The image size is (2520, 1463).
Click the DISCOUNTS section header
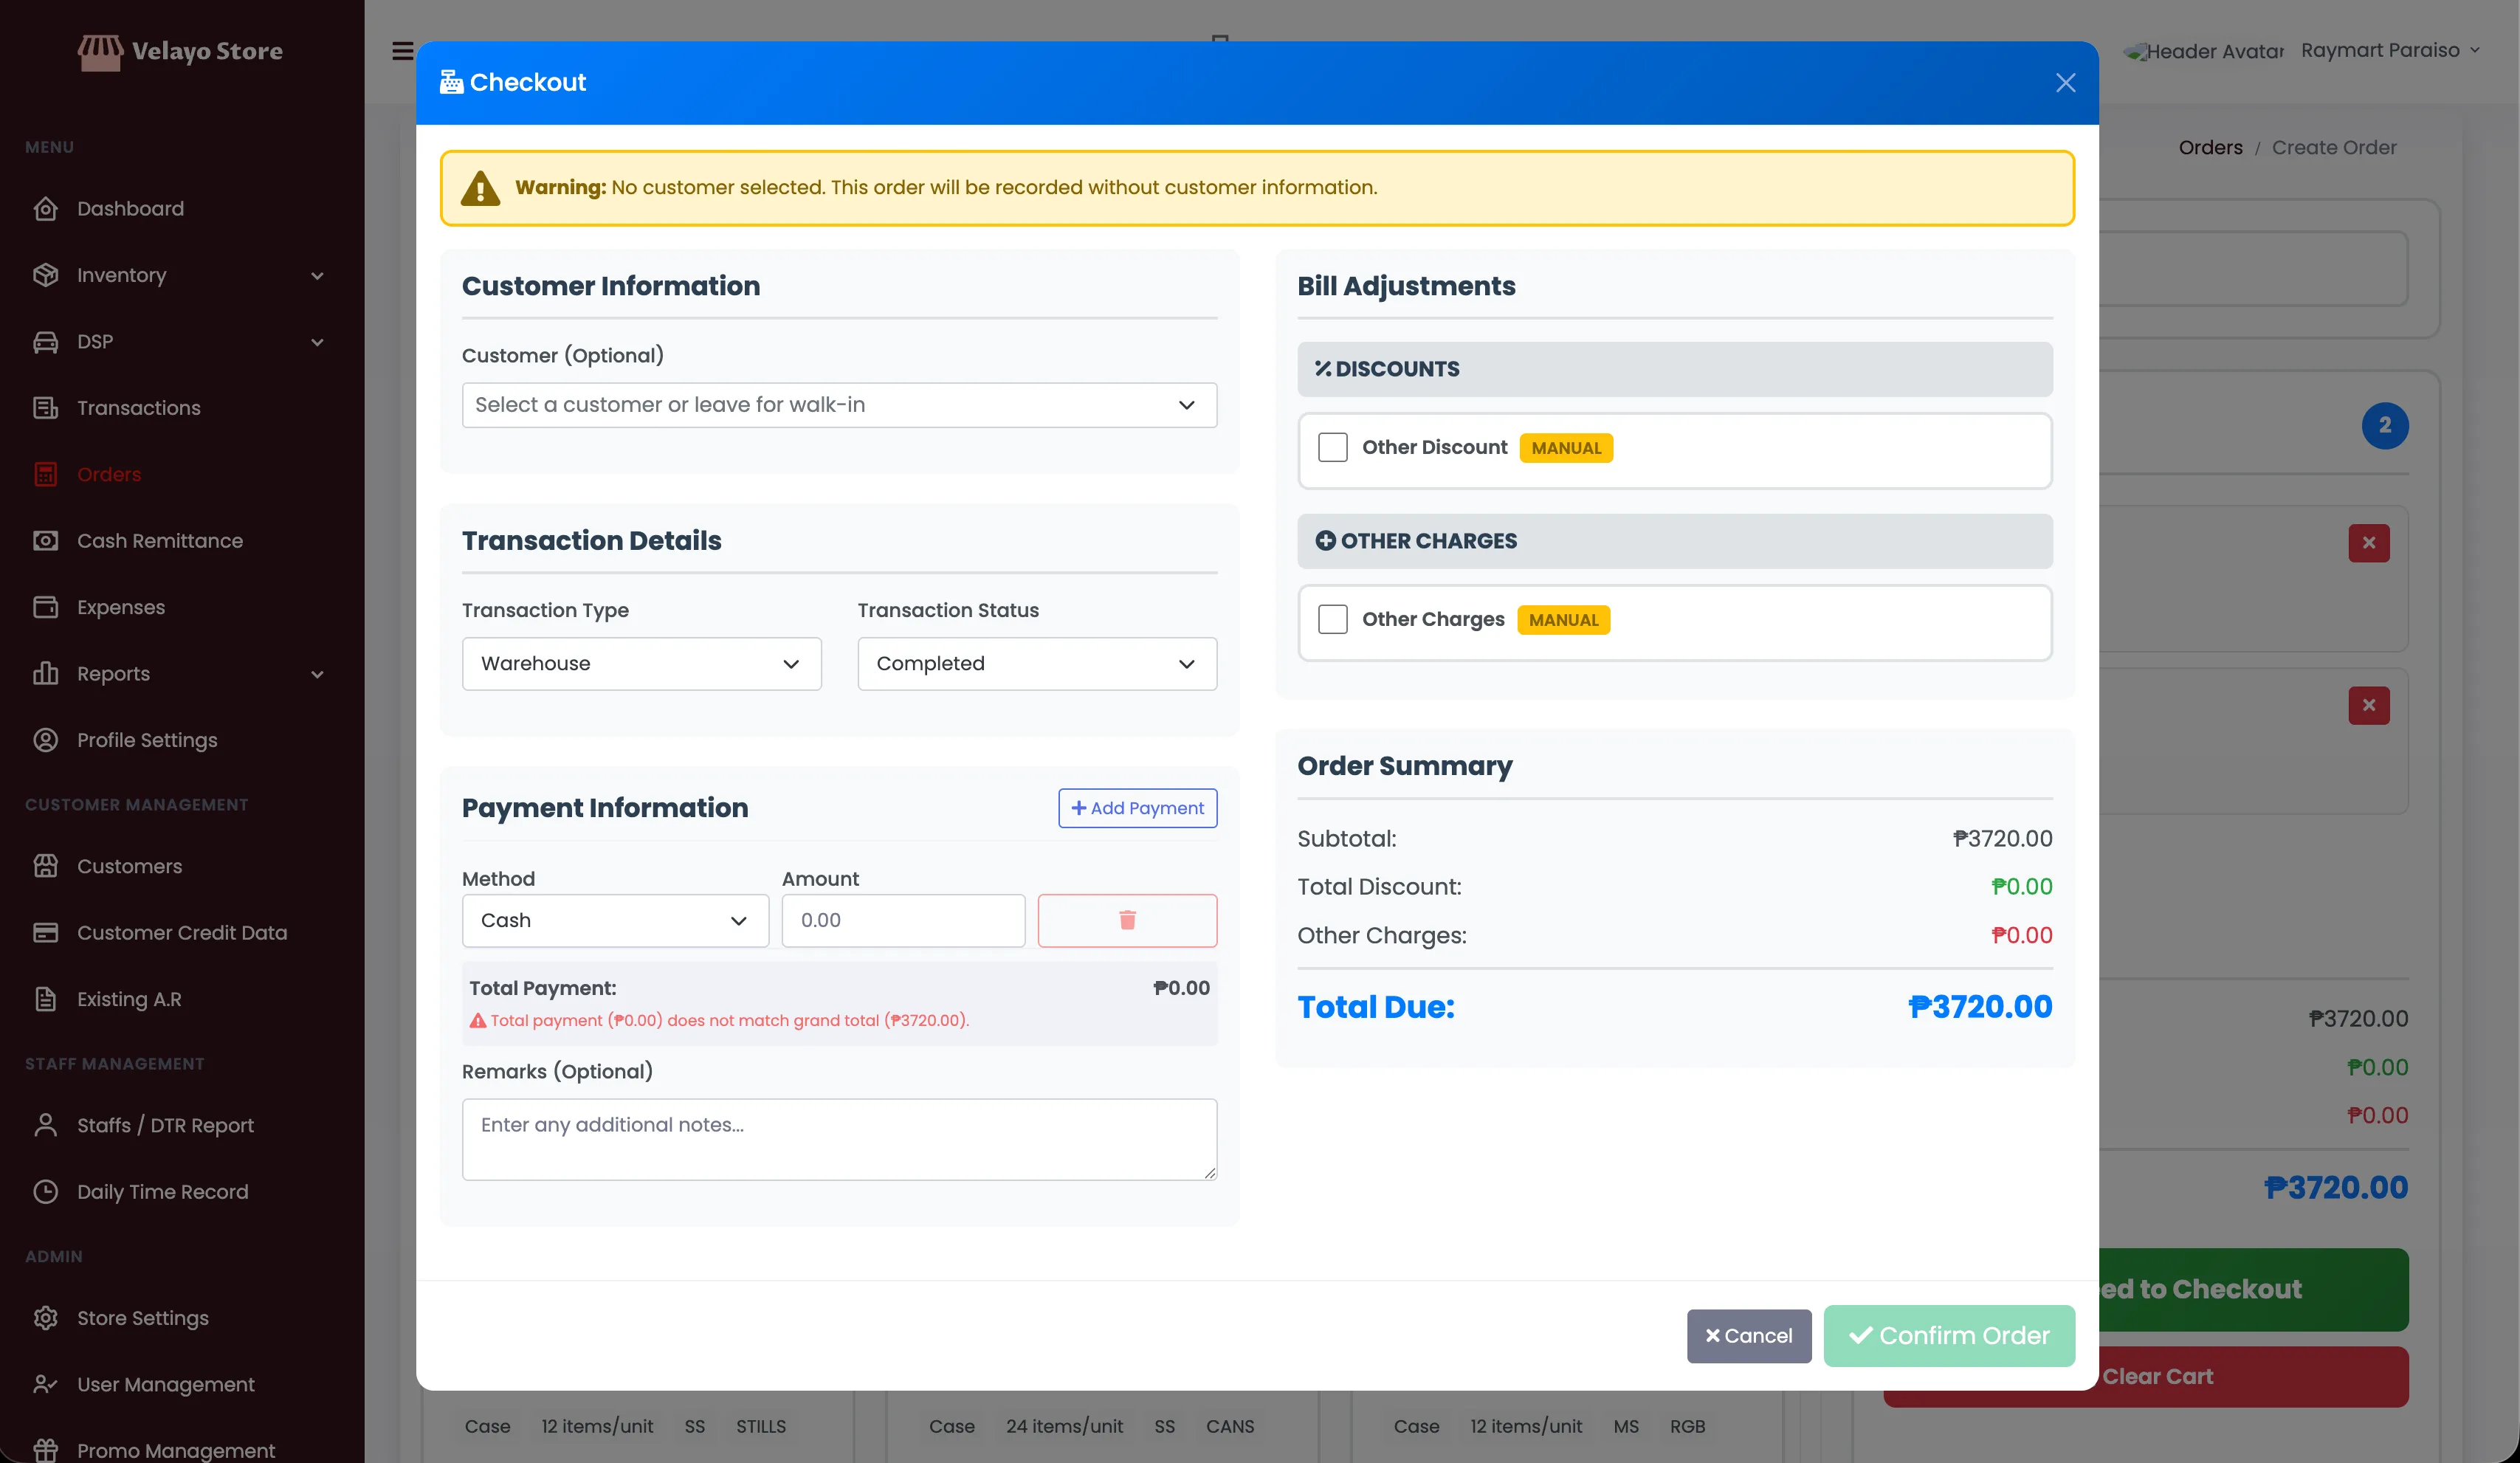[1674, 369]
